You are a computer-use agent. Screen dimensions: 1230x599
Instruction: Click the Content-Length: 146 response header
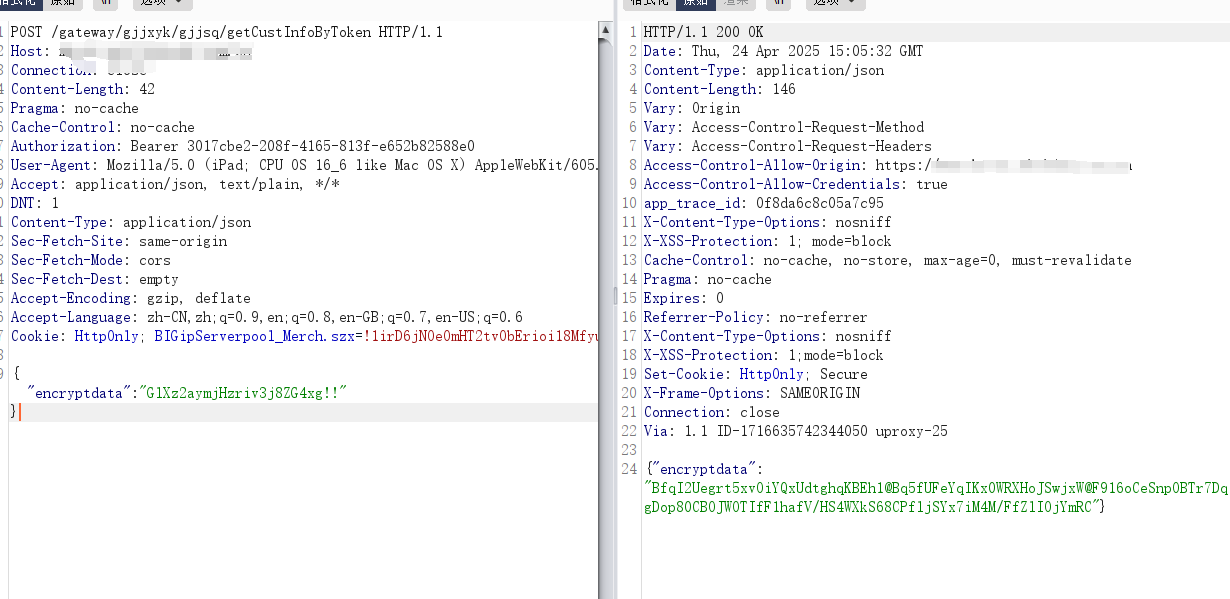point(720,89)
